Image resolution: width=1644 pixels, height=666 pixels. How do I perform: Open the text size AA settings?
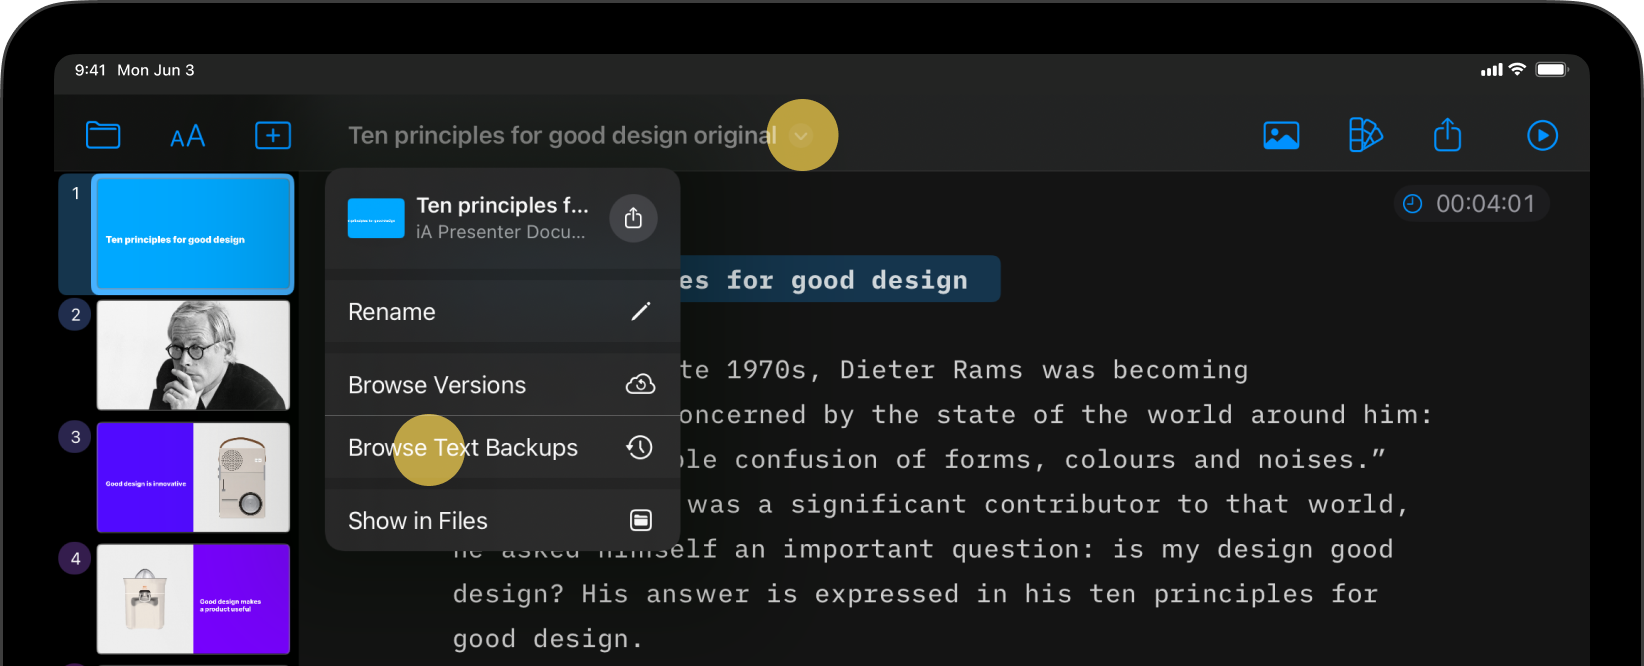(x=187, y=136)
